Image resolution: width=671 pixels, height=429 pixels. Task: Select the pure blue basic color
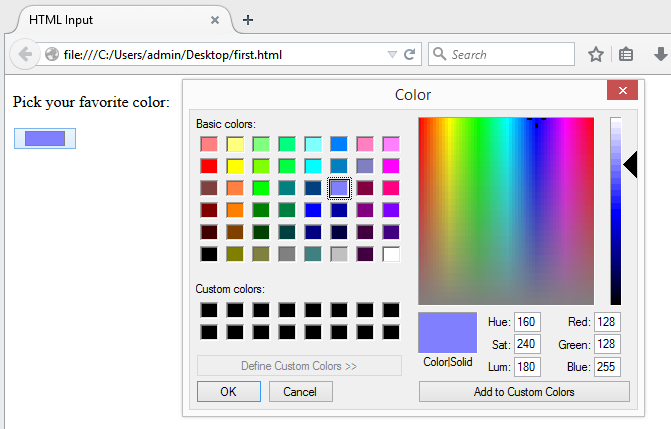click(x=313, y=210)
